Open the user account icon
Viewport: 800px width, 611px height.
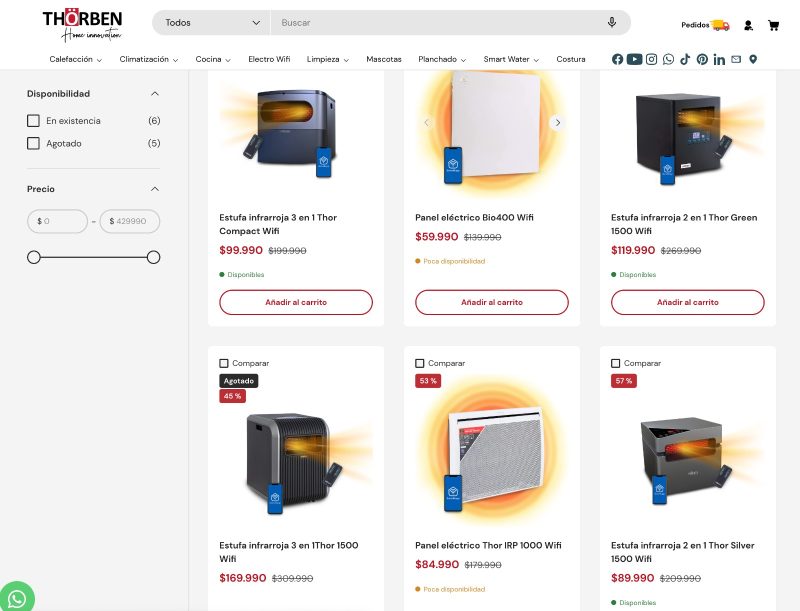click(x=748, y=25)
